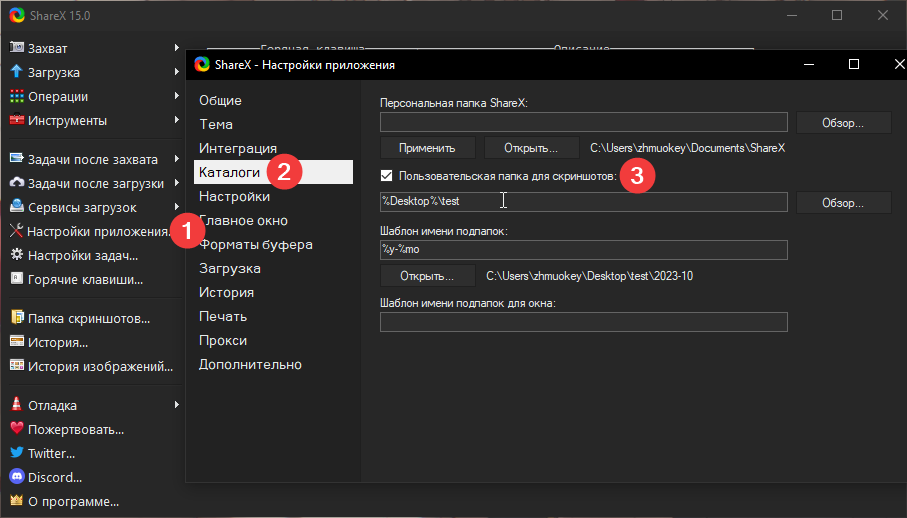Click the Инструменты toolbox icon
The width and height of the screenshot is (907, 518).
tap(17, 120)
